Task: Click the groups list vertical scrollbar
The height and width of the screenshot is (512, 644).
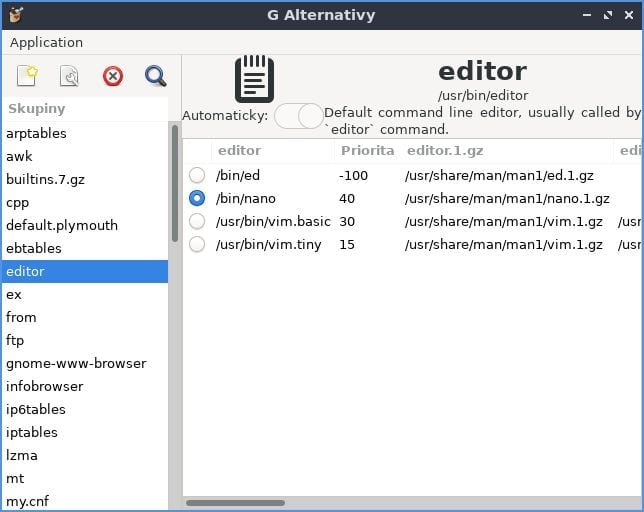Action: [175, 184]
